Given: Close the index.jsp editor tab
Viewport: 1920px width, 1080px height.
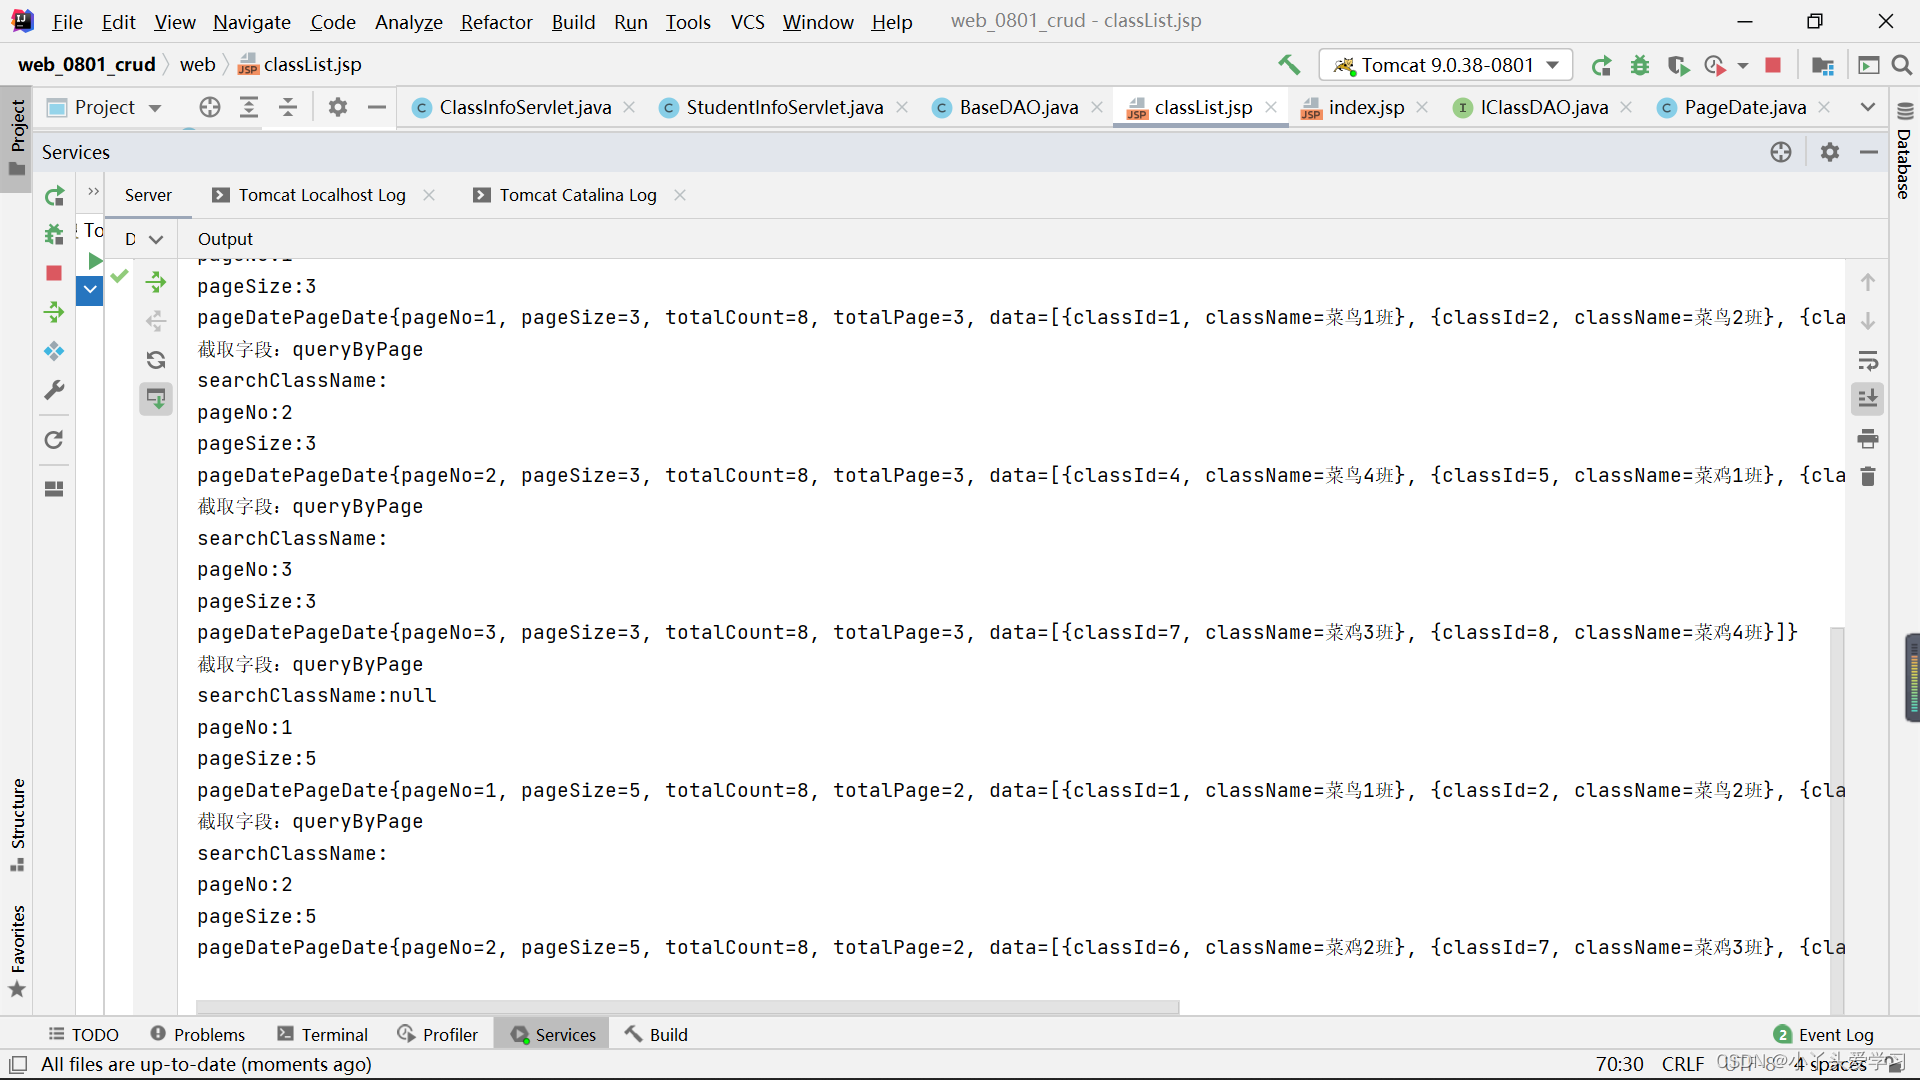Looking at the screenshot, I should [1422, 107].
